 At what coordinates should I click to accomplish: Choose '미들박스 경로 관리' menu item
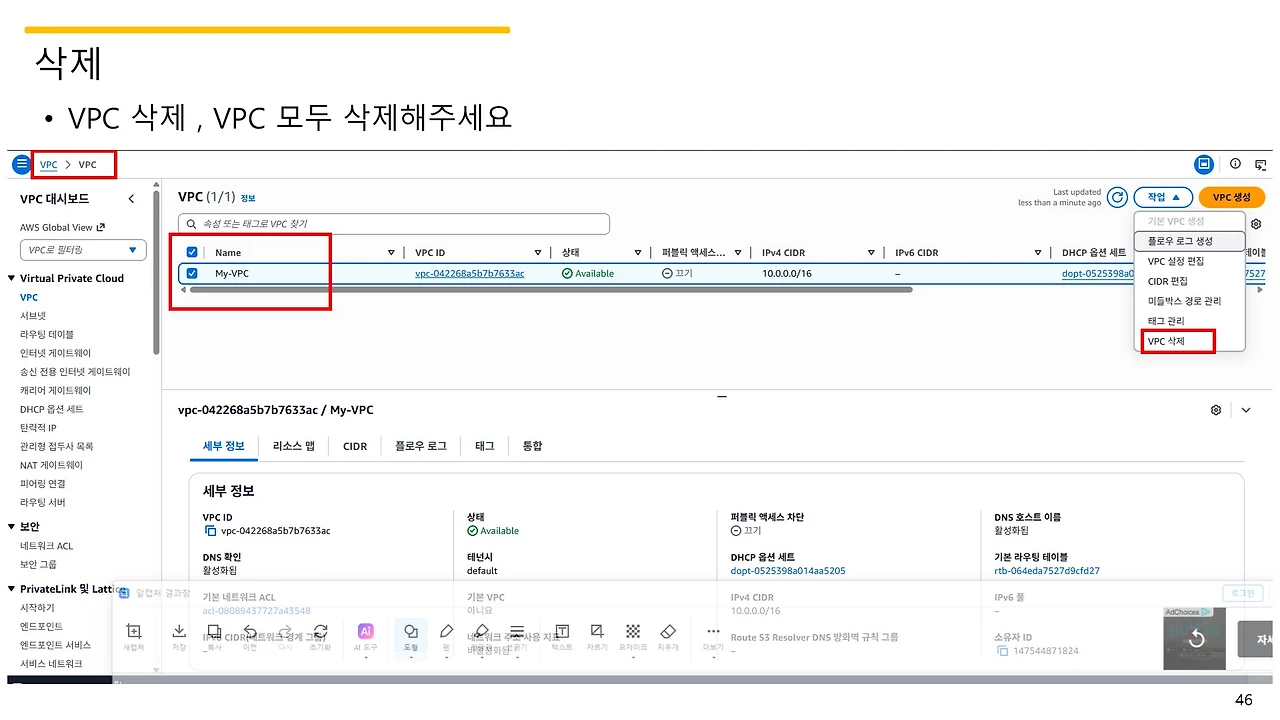pos(1189,301)
